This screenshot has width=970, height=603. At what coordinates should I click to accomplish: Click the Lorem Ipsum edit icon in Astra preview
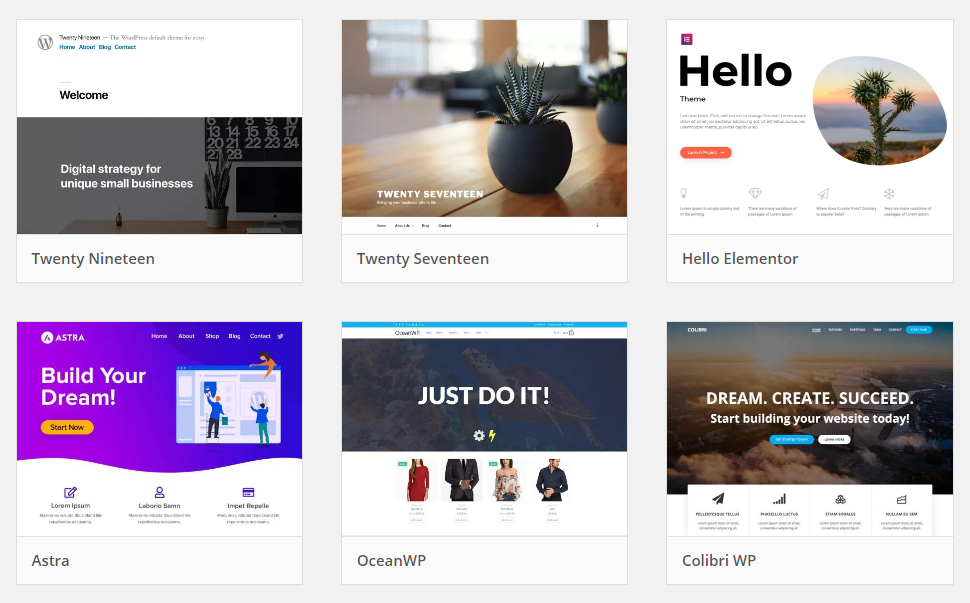point(71,492)
